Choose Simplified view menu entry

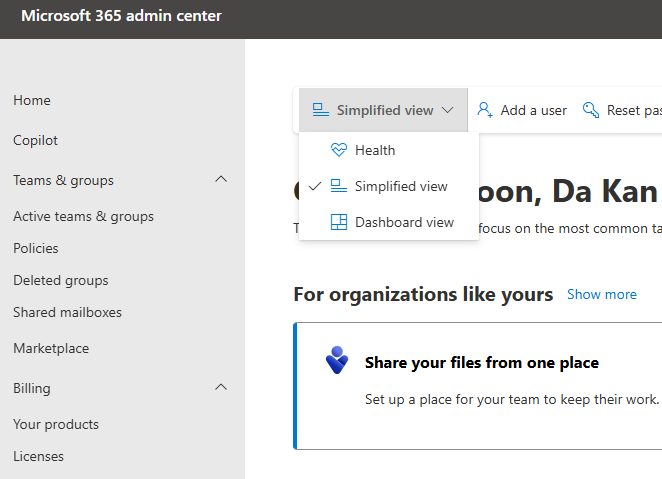(388, 186)
